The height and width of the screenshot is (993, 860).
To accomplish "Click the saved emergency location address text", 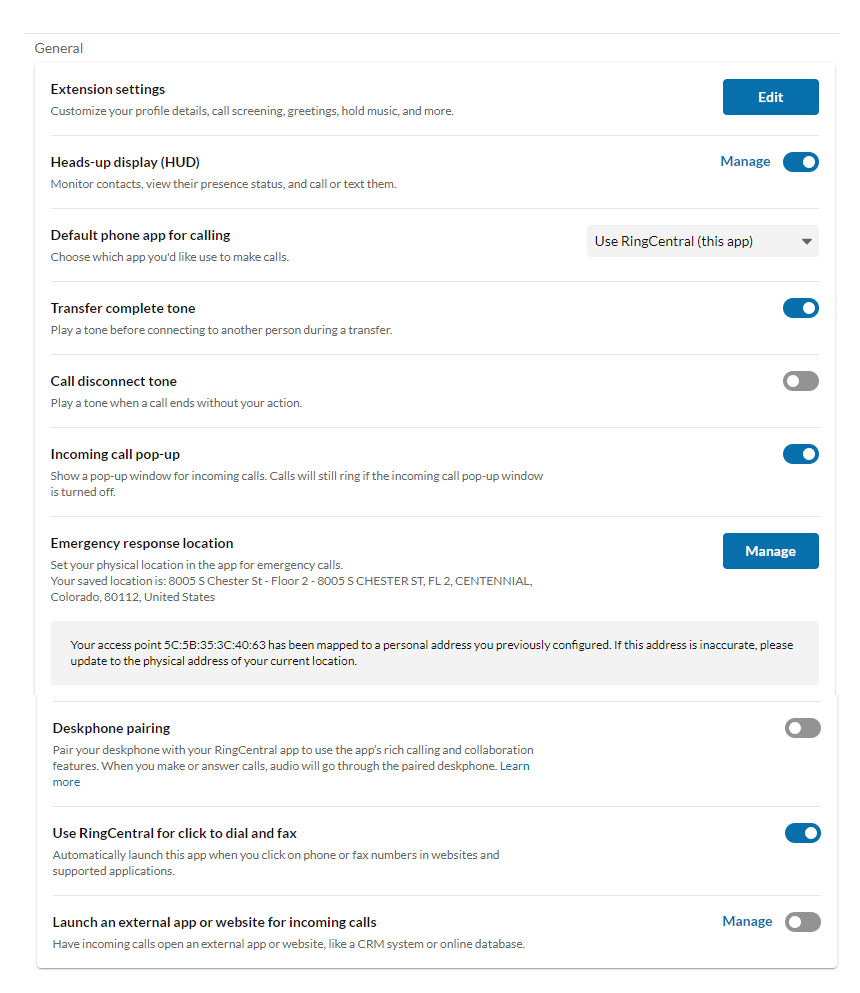I will coord(291,589).
